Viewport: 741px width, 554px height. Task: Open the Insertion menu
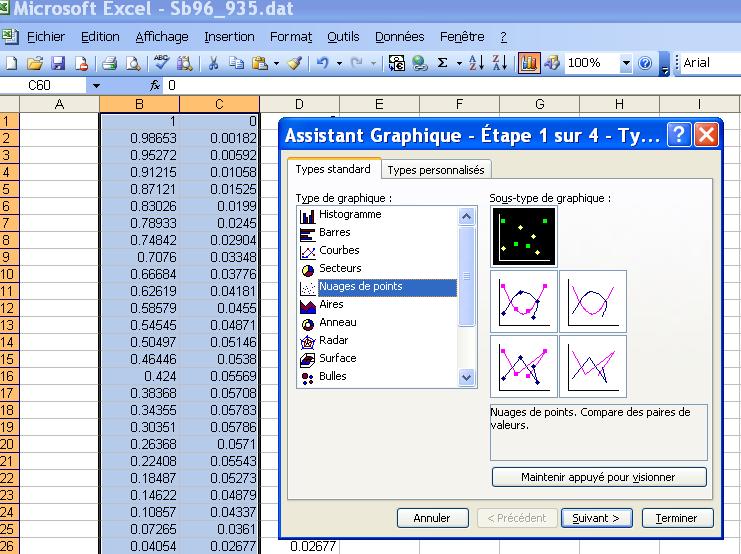(x=229, y=37)
